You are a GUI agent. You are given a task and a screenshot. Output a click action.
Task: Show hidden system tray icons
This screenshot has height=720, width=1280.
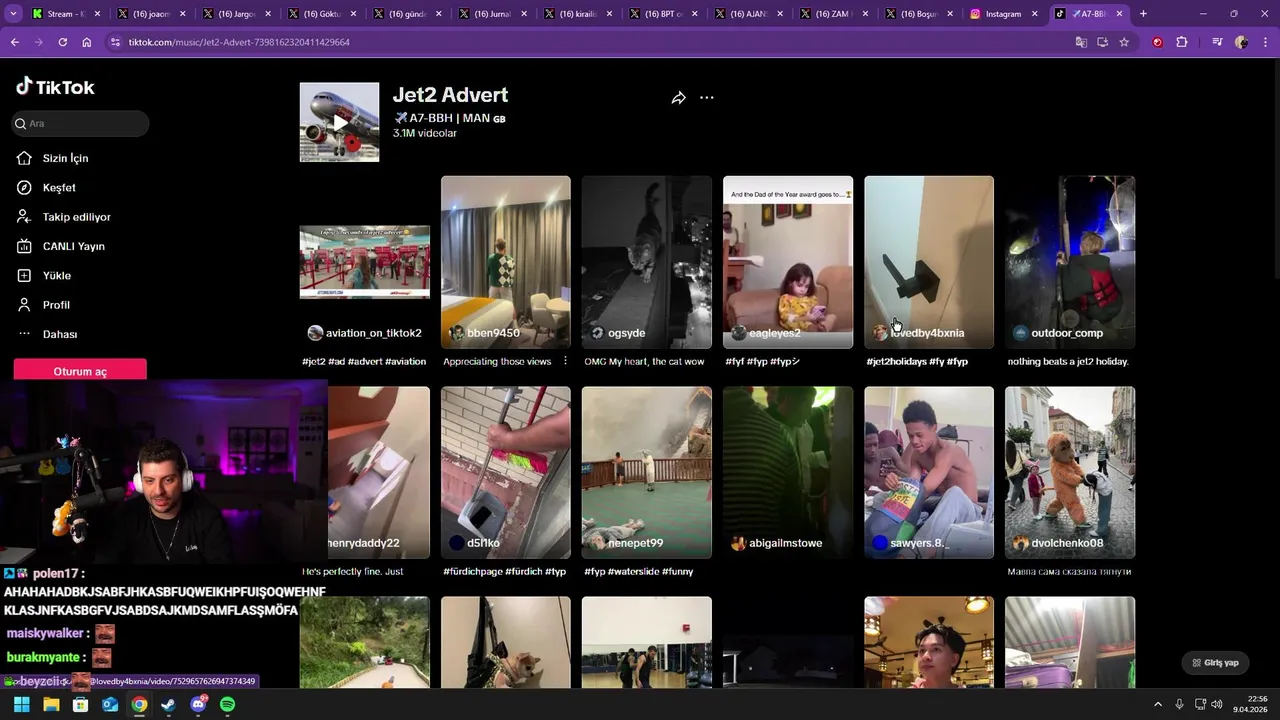pyautogui.click(x=1158, y=704)
